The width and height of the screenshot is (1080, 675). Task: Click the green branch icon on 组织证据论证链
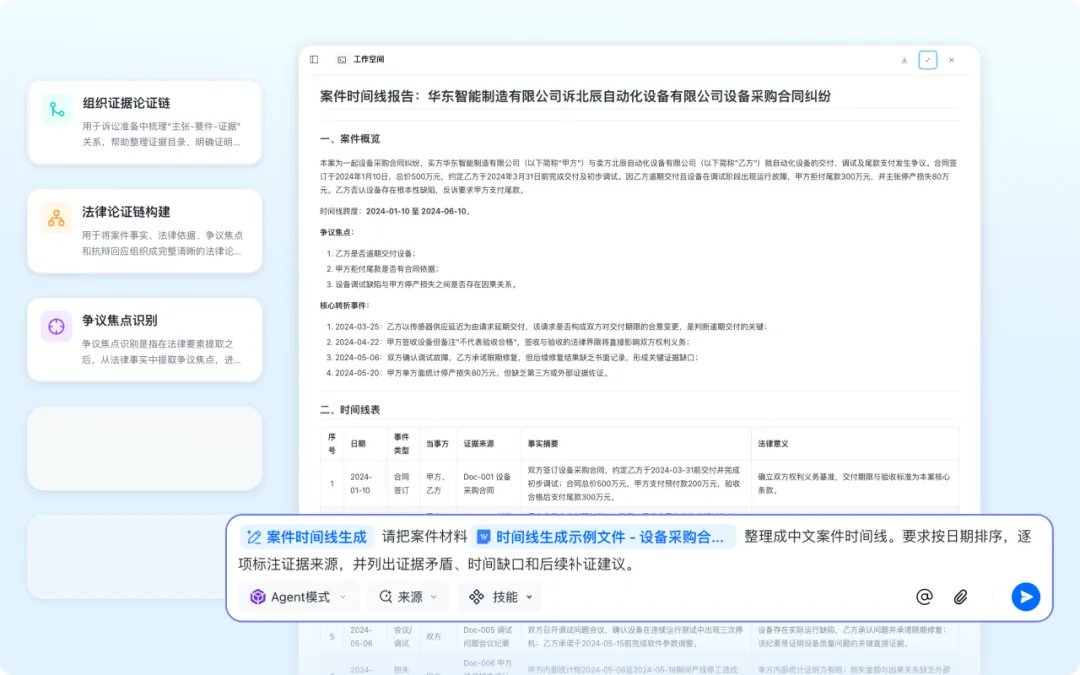(56, 110)
